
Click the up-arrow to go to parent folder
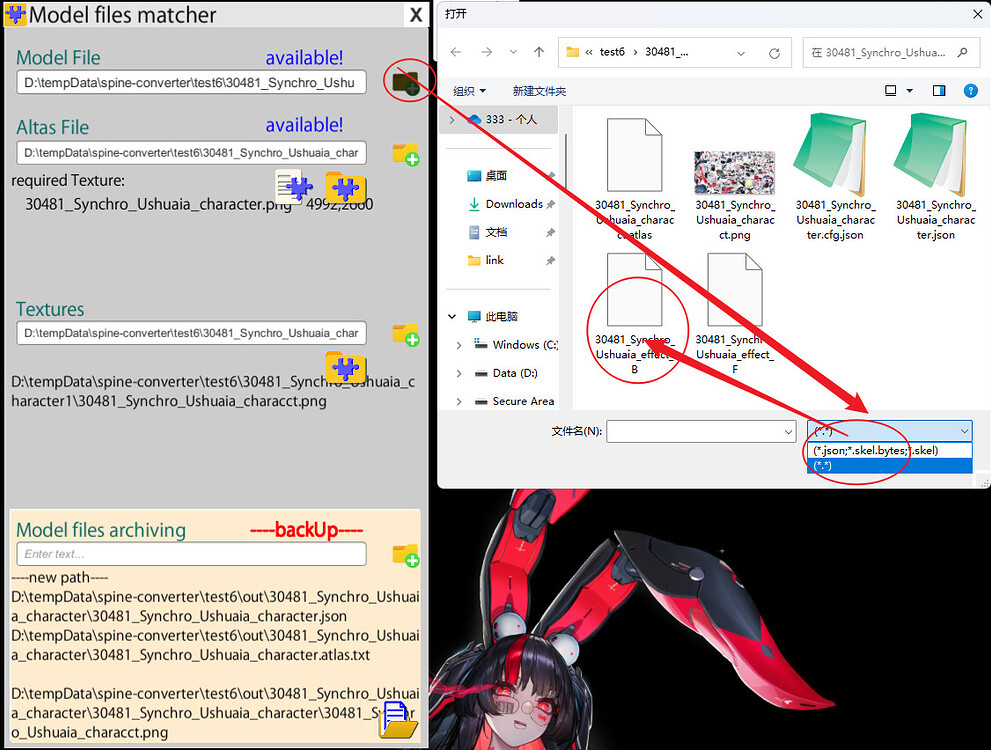[538, 51]
